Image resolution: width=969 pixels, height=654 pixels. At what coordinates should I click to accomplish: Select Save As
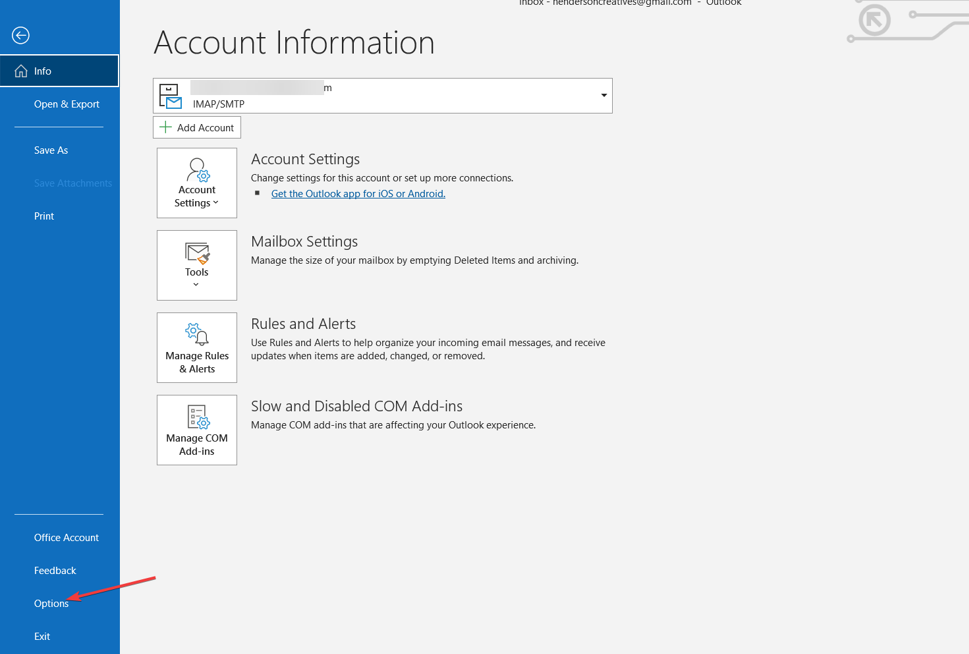pos(50,150)
